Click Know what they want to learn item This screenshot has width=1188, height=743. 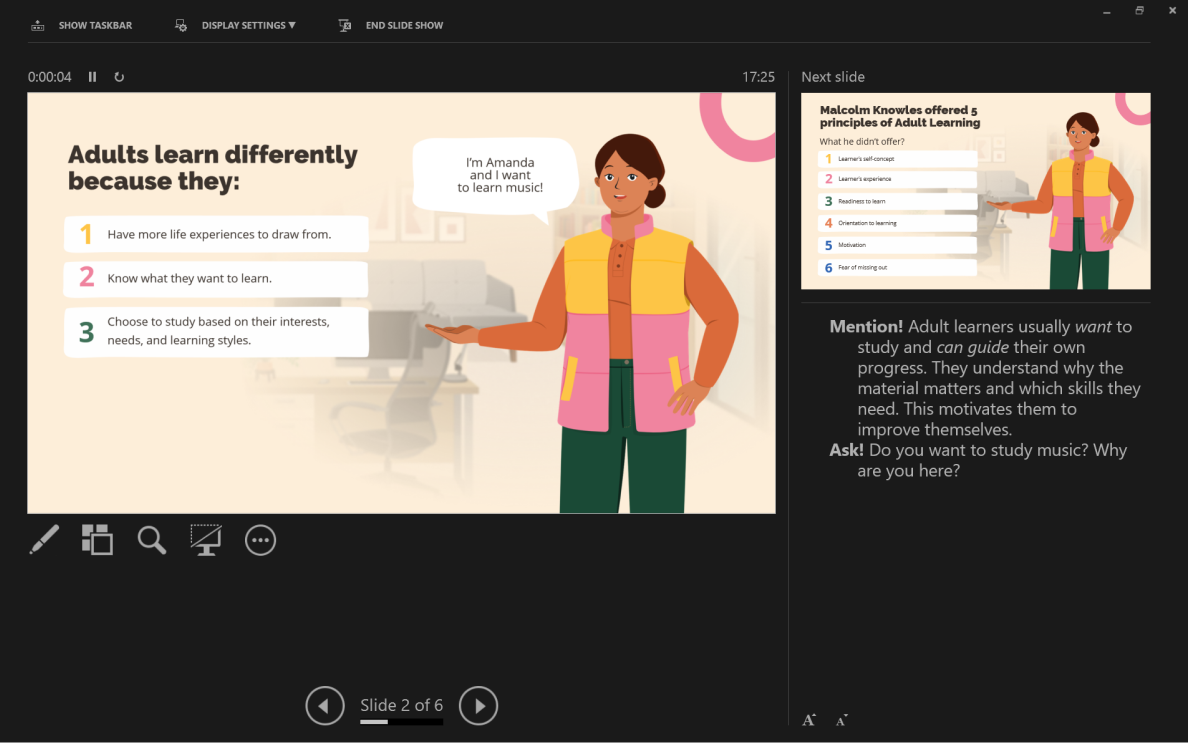click(x=217, y=278)
